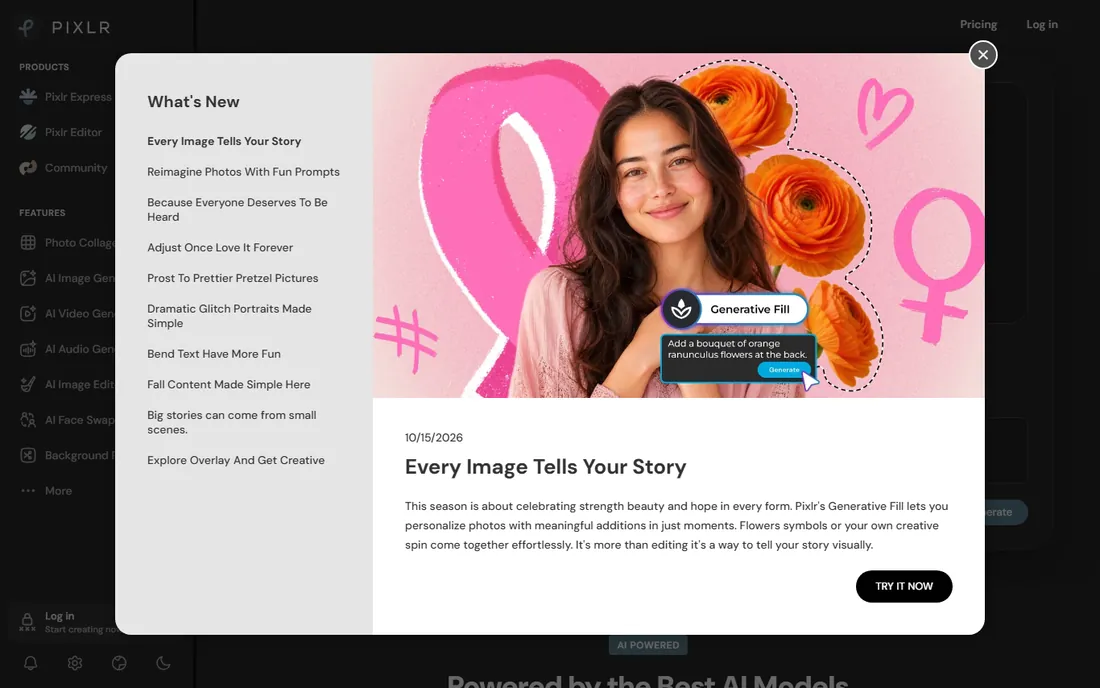
Task: Click the What's New heading
Action: click(x=194, y=102)
